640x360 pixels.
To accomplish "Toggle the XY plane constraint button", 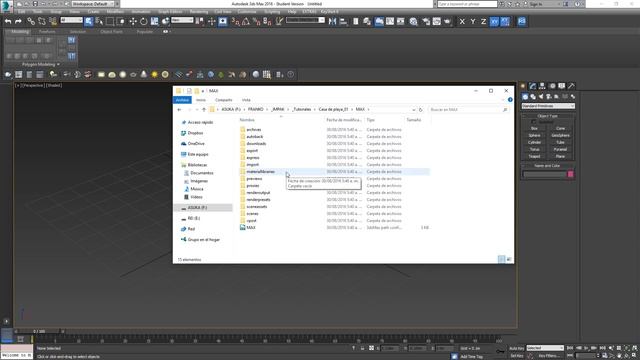I will pos(494,21).
